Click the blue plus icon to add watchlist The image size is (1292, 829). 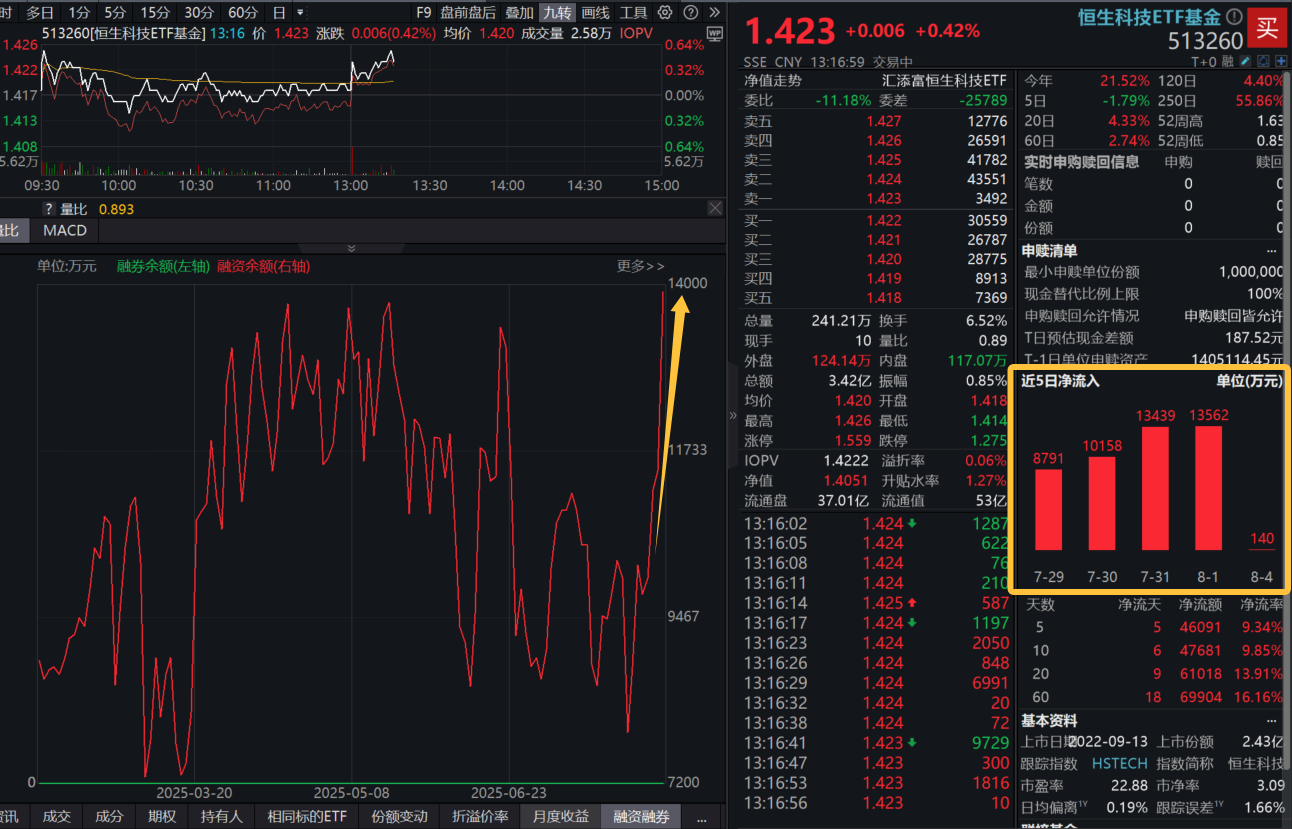click(1281, 61)
